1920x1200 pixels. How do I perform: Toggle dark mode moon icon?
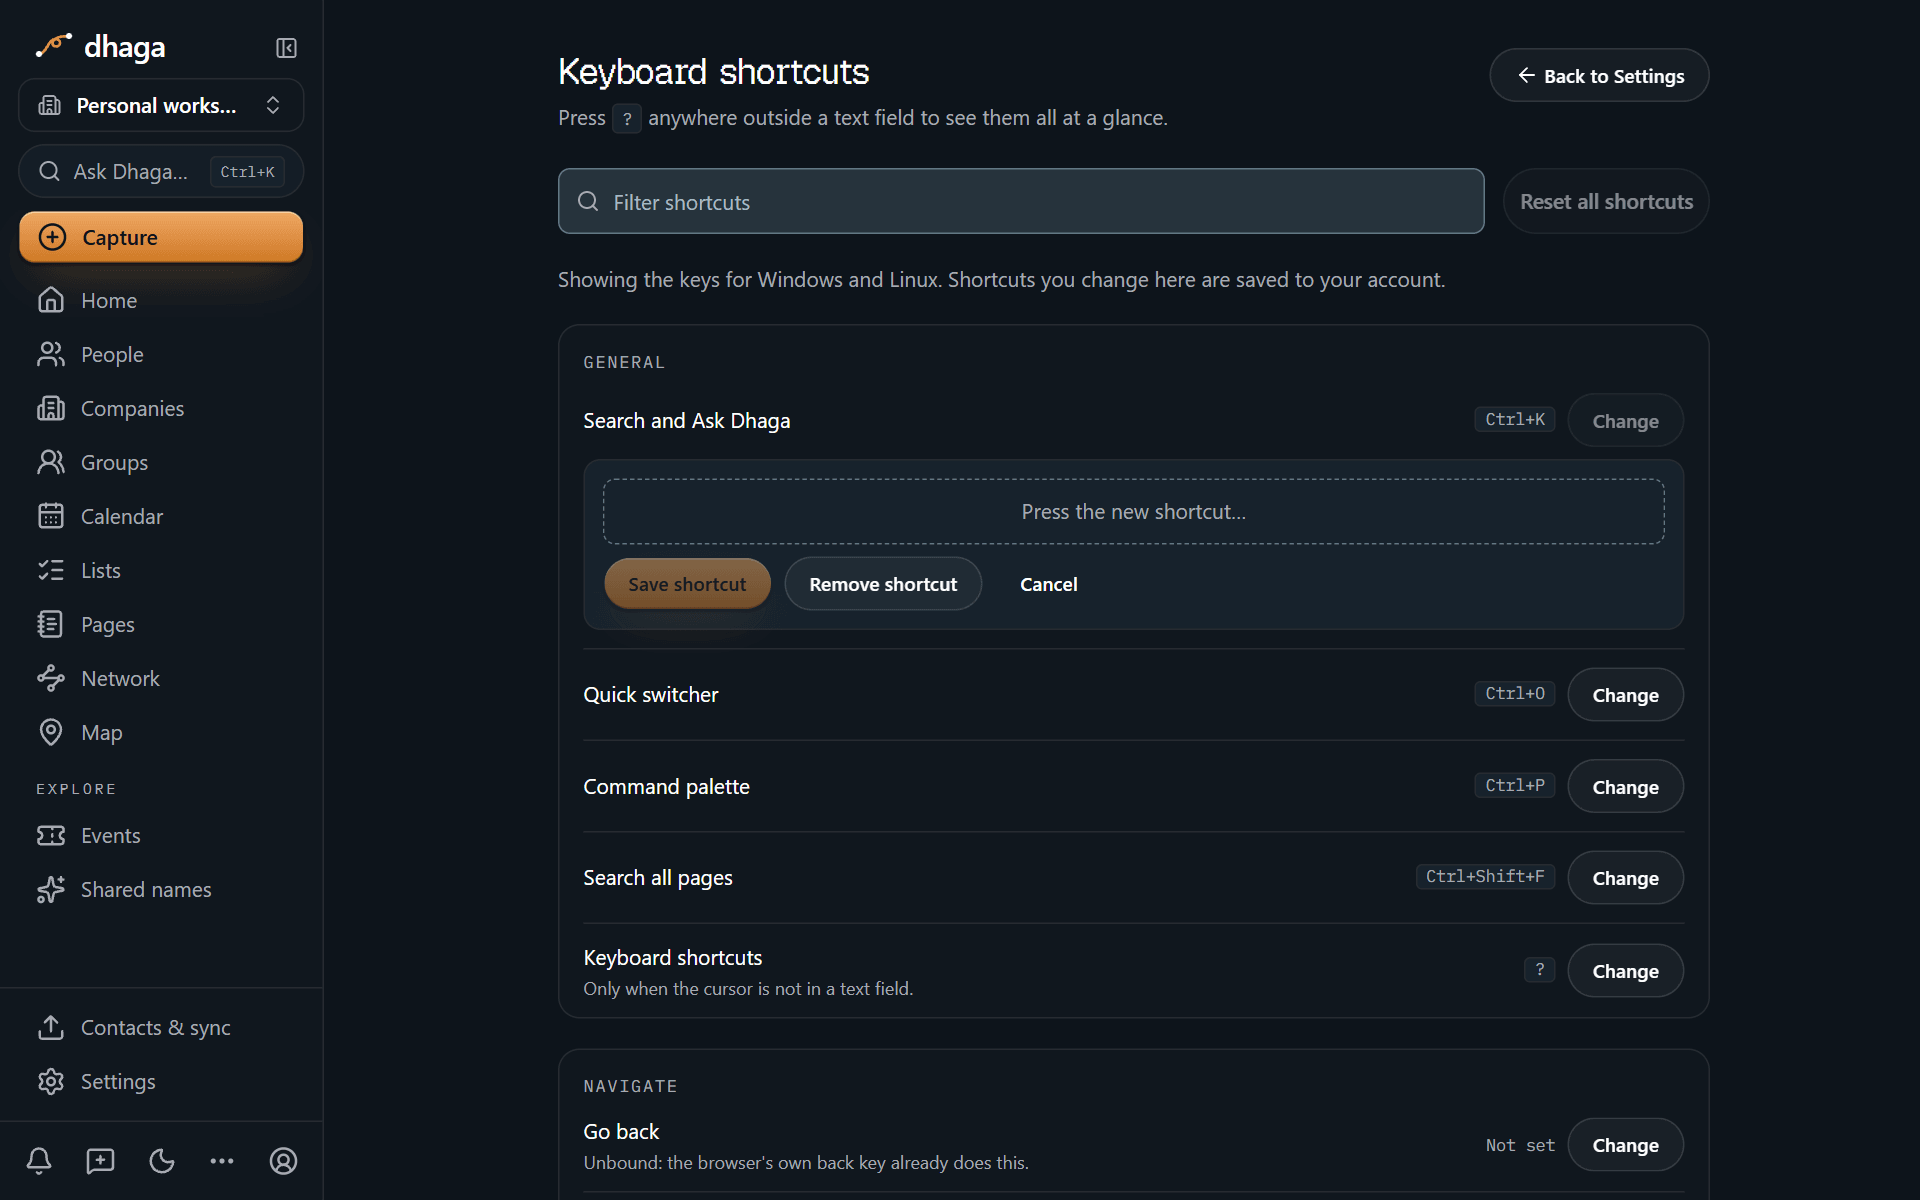point(162,1160)
